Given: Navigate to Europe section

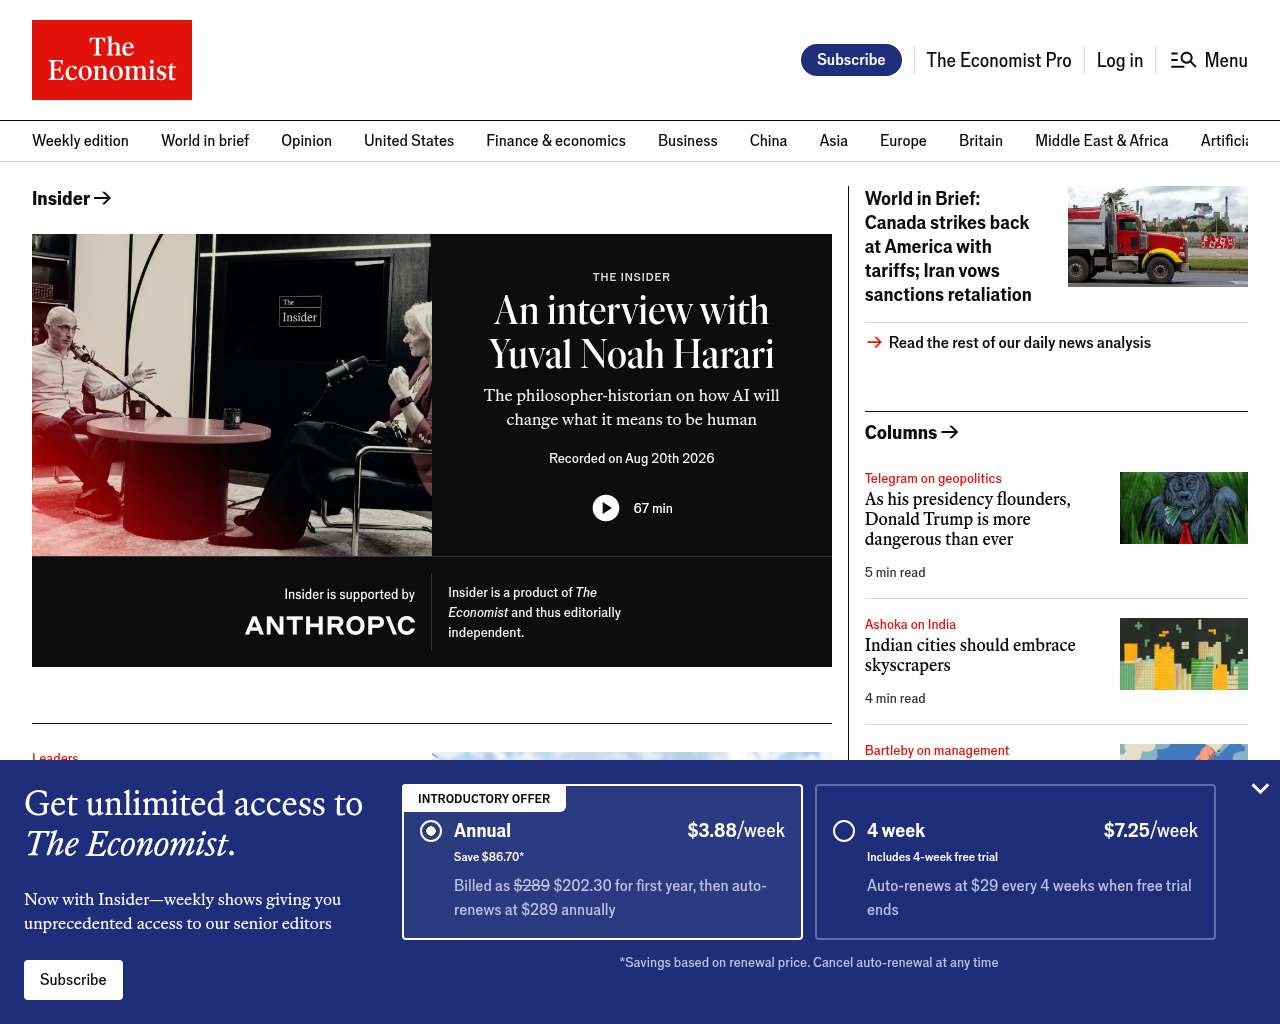Looking at the screenshot, I should (903, 141).
